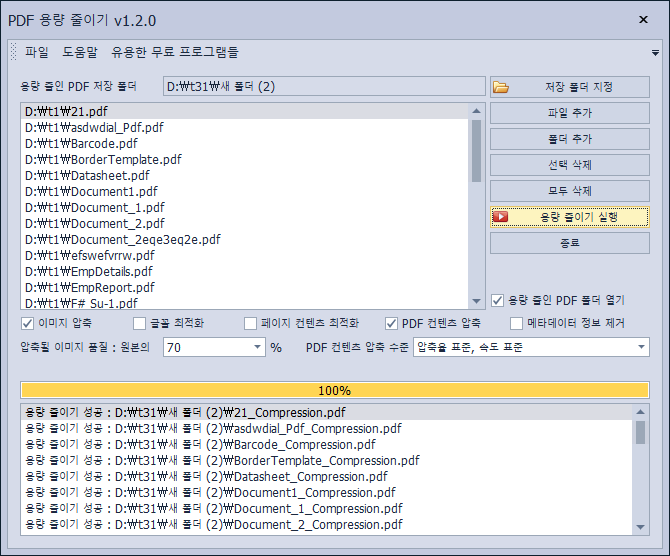Select the Document1_Compression.pdf log row
The width and height of the screenshot is (670, 556).
point(327,493)
